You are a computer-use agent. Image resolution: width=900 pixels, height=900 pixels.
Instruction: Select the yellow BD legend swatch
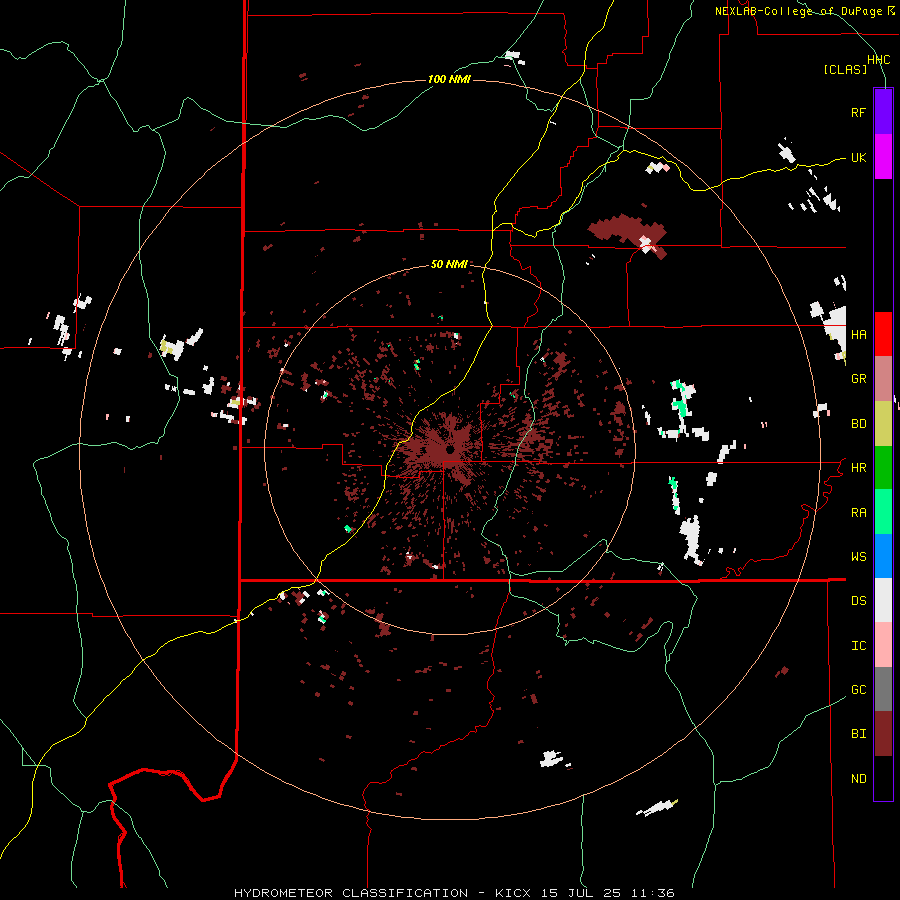click(x=883, y=424)
